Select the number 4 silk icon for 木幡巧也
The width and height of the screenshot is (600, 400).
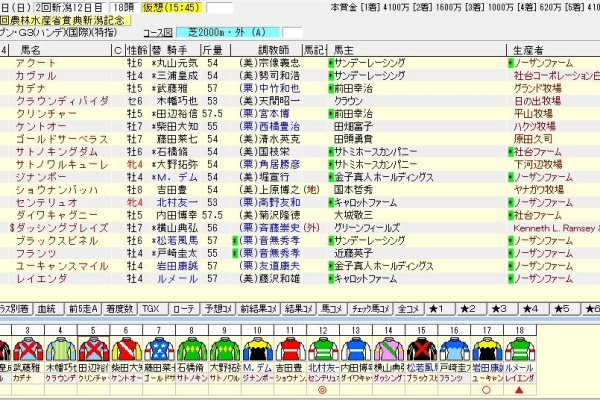pos(61,349)
